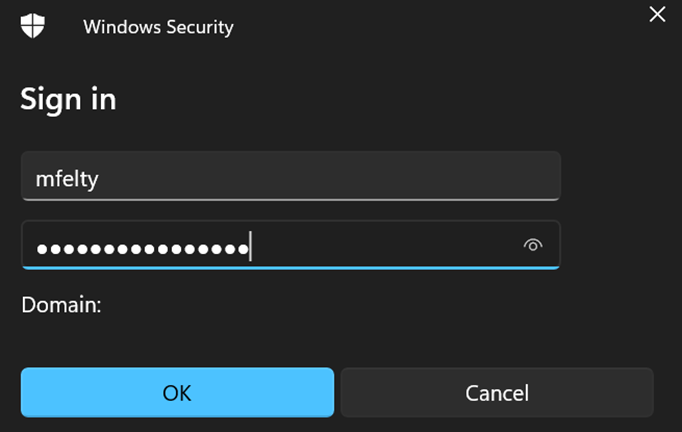Focus the username field containing mfelty
Screen dimensions: 682x432
[x=290, y=177]
